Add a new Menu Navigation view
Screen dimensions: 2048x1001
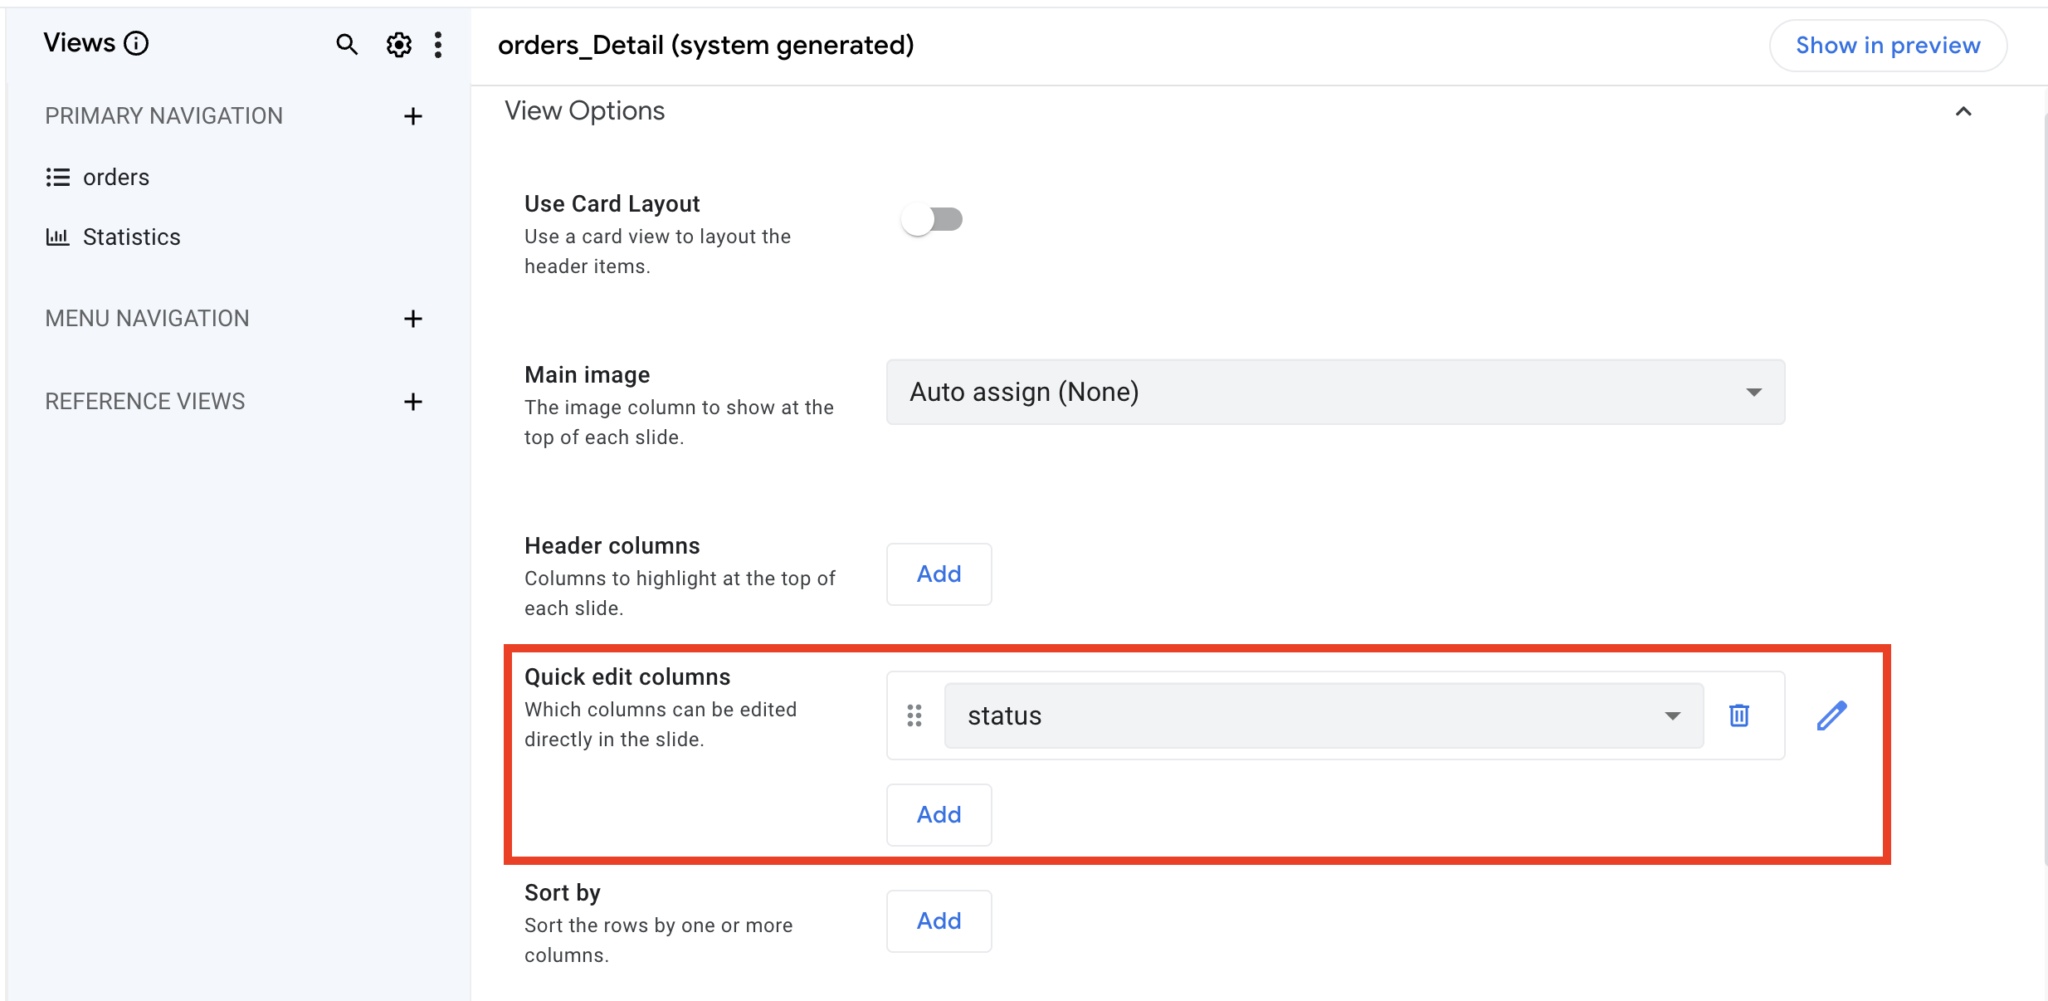413,319
